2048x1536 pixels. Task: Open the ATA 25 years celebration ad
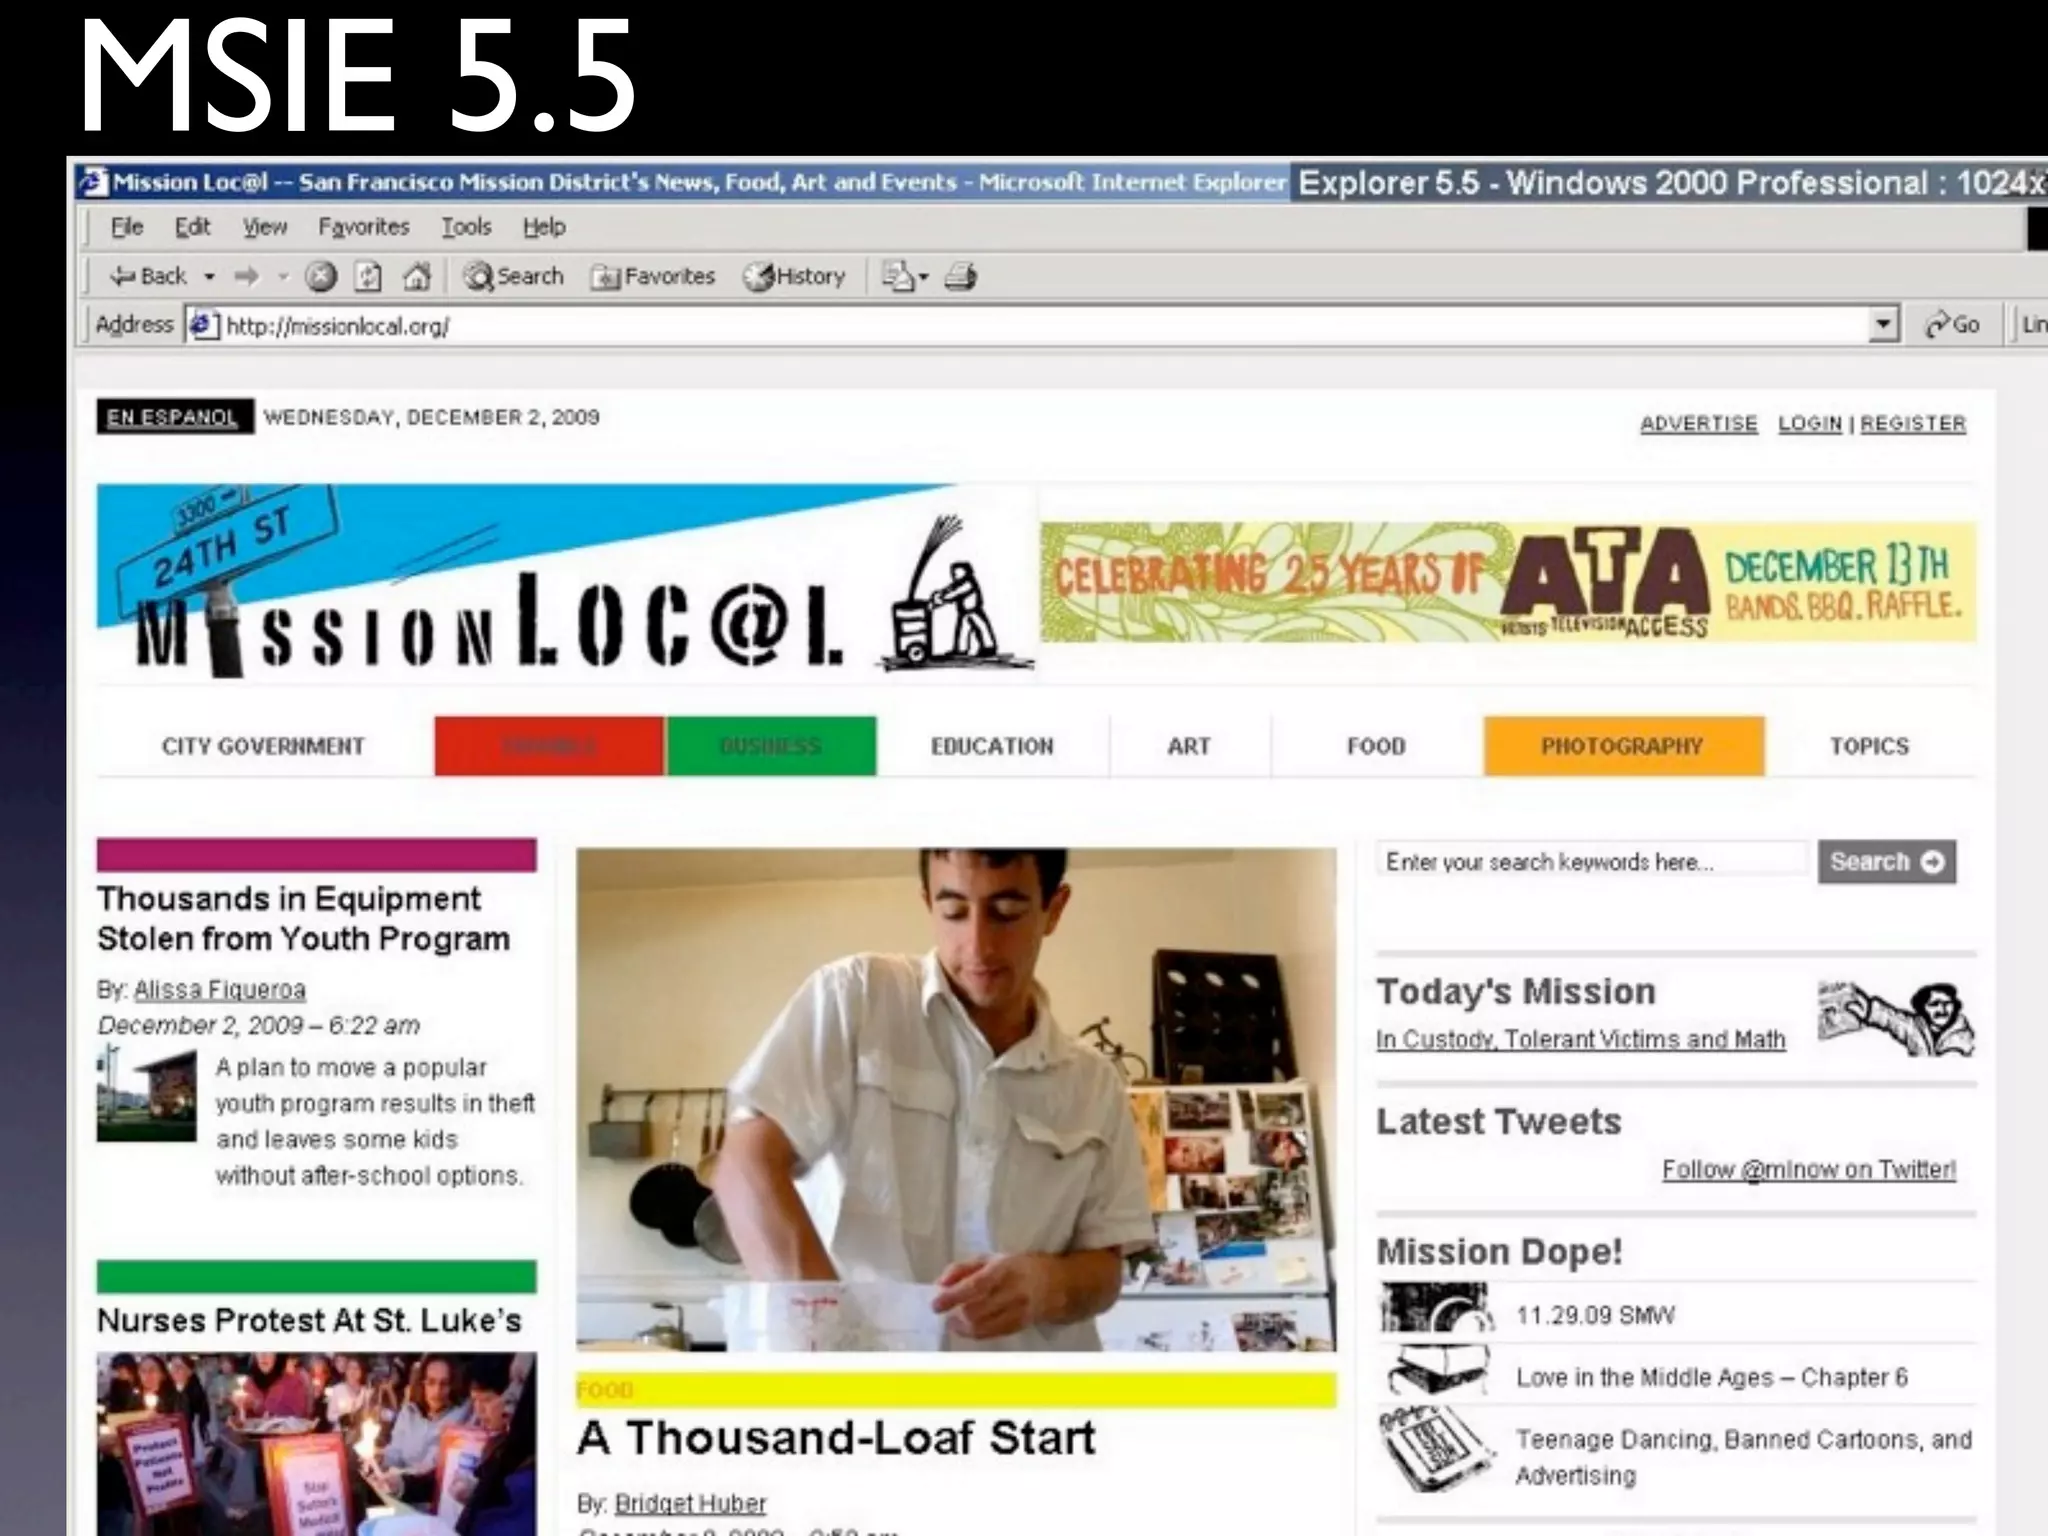[1508, 582]
